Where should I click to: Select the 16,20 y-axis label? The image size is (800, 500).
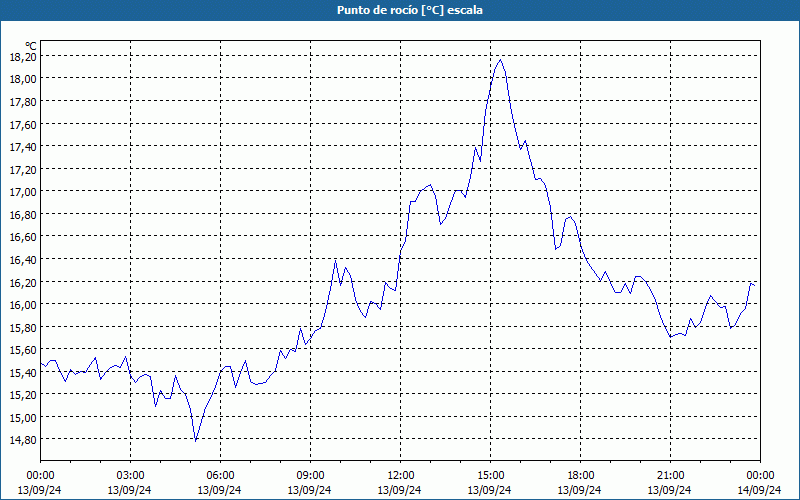pos(23,282)
